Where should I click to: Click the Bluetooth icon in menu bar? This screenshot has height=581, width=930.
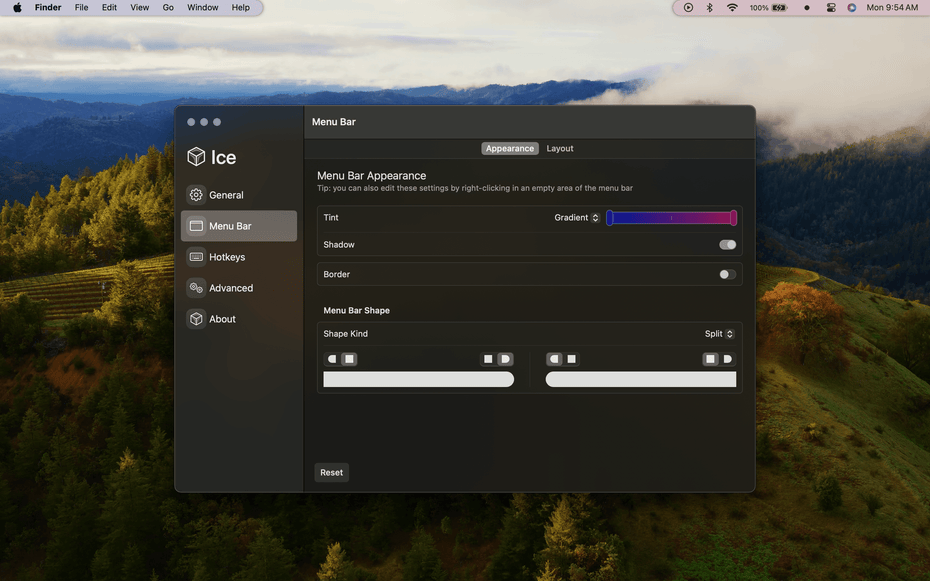[x=710, y=8]
